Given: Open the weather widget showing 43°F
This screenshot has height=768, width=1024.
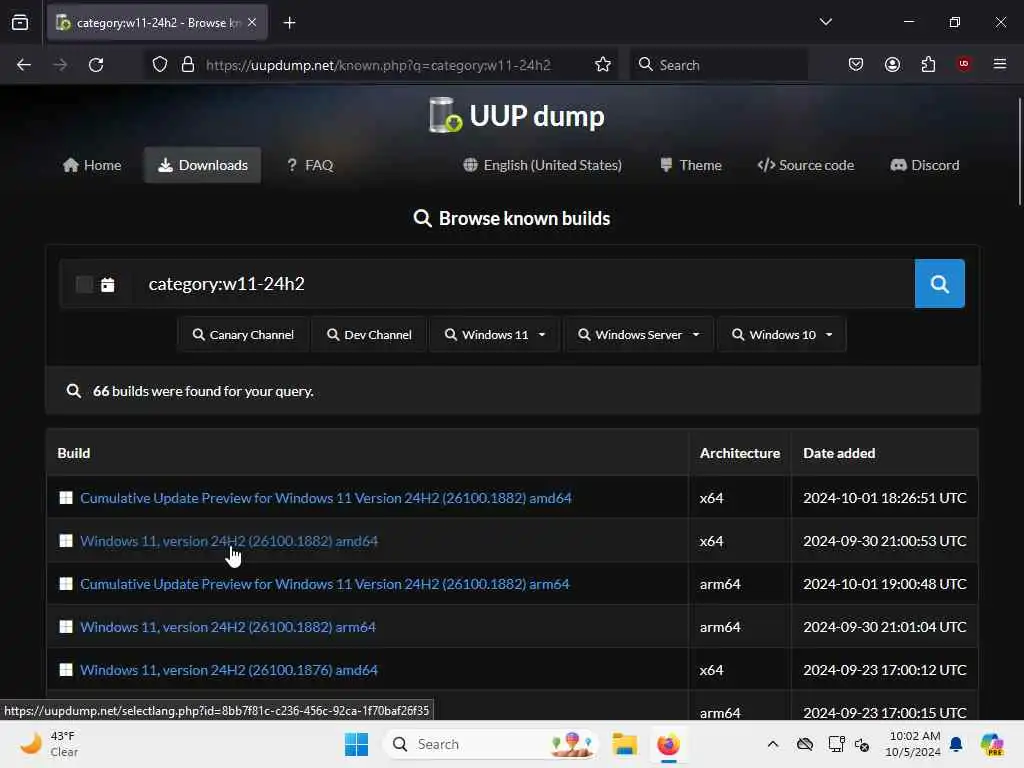Looking at the screenshot, I should click(x=49, y=744).
